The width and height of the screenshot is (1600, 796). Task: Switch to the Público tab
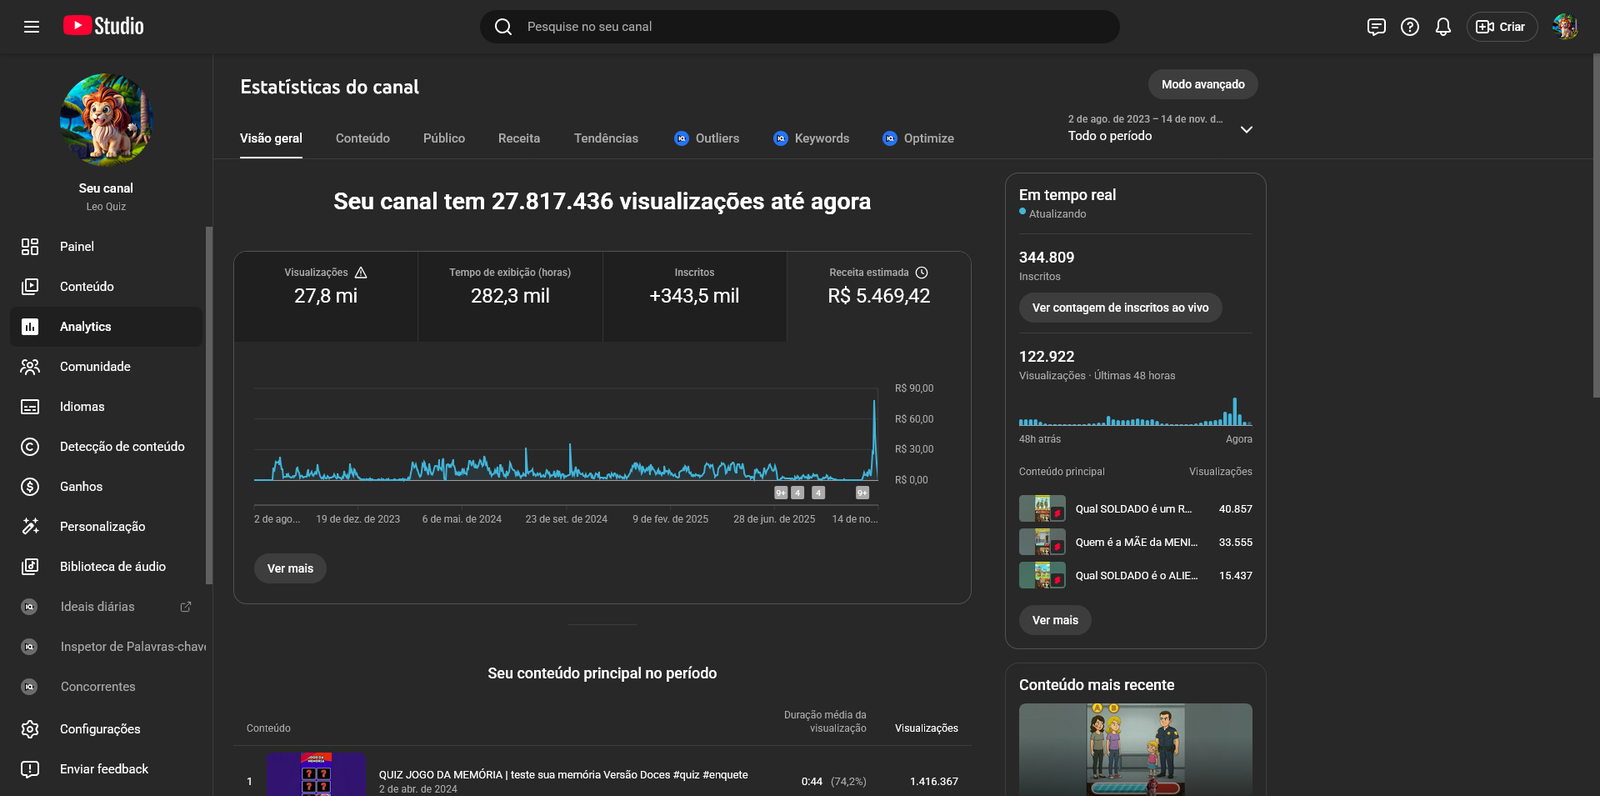coord(443,138)
